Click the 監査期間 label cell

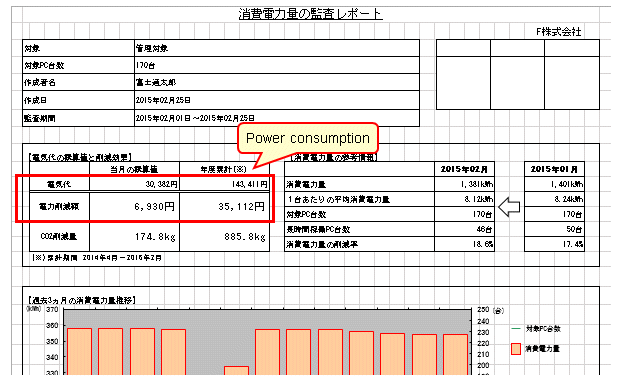(x=78, y=118)
